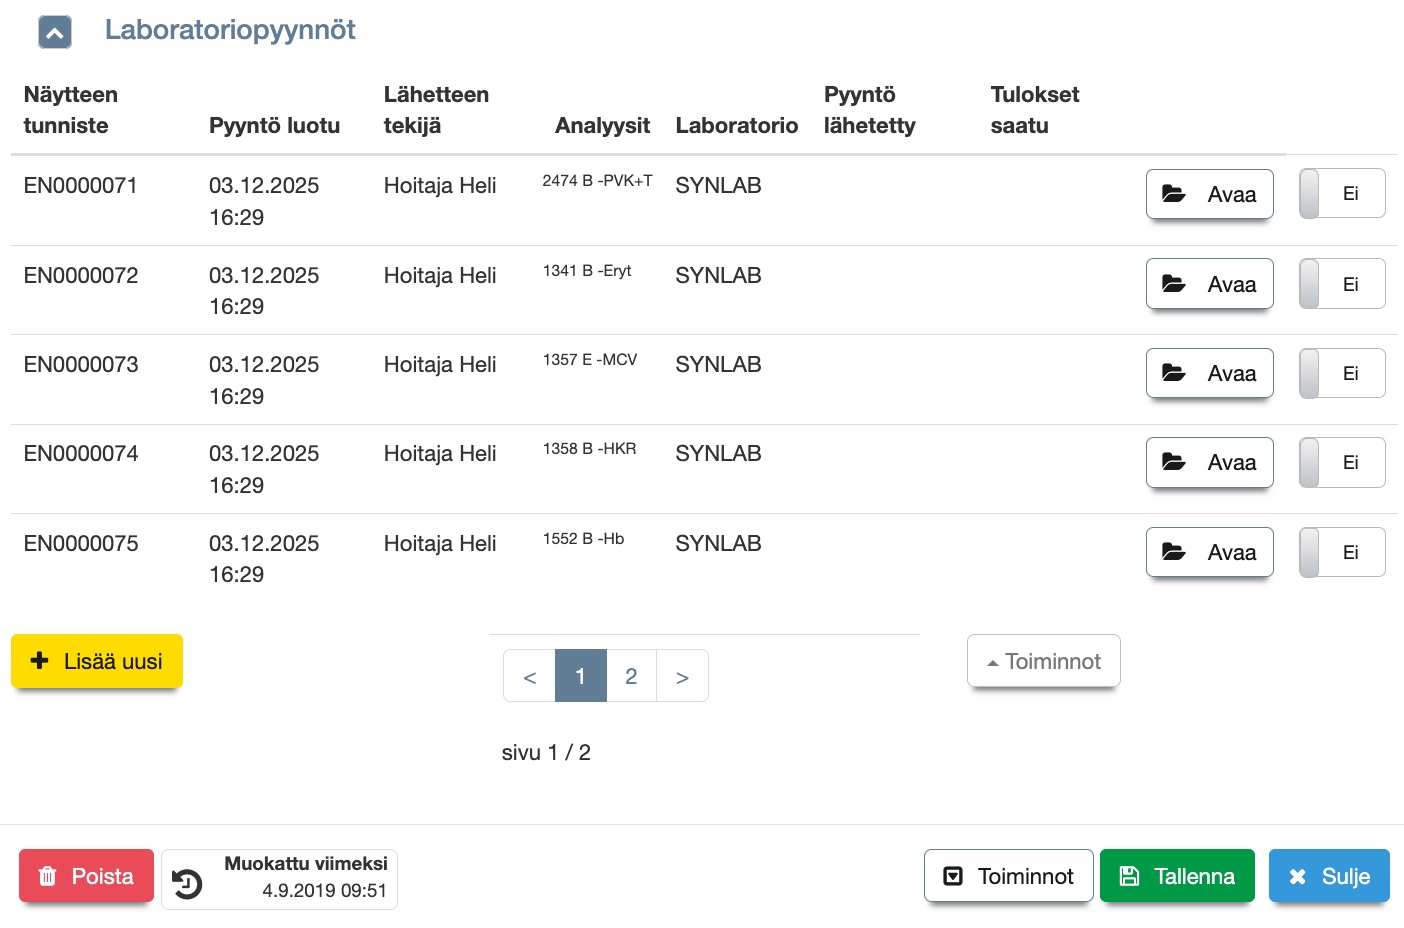Screen dimensions: 1404x928
Task: Toggle the Ei switch for EN0000071
Action: pos(1341,194)
